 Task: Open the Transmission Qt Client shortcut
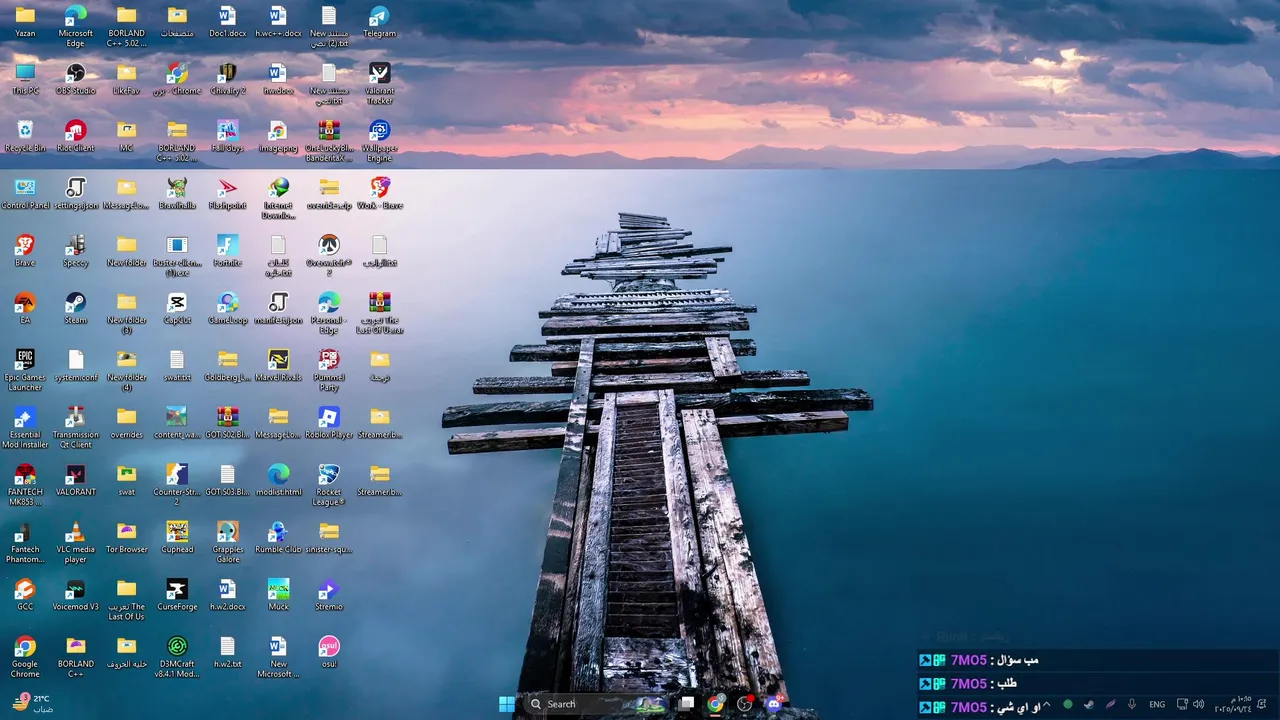[x=75, y=426]
